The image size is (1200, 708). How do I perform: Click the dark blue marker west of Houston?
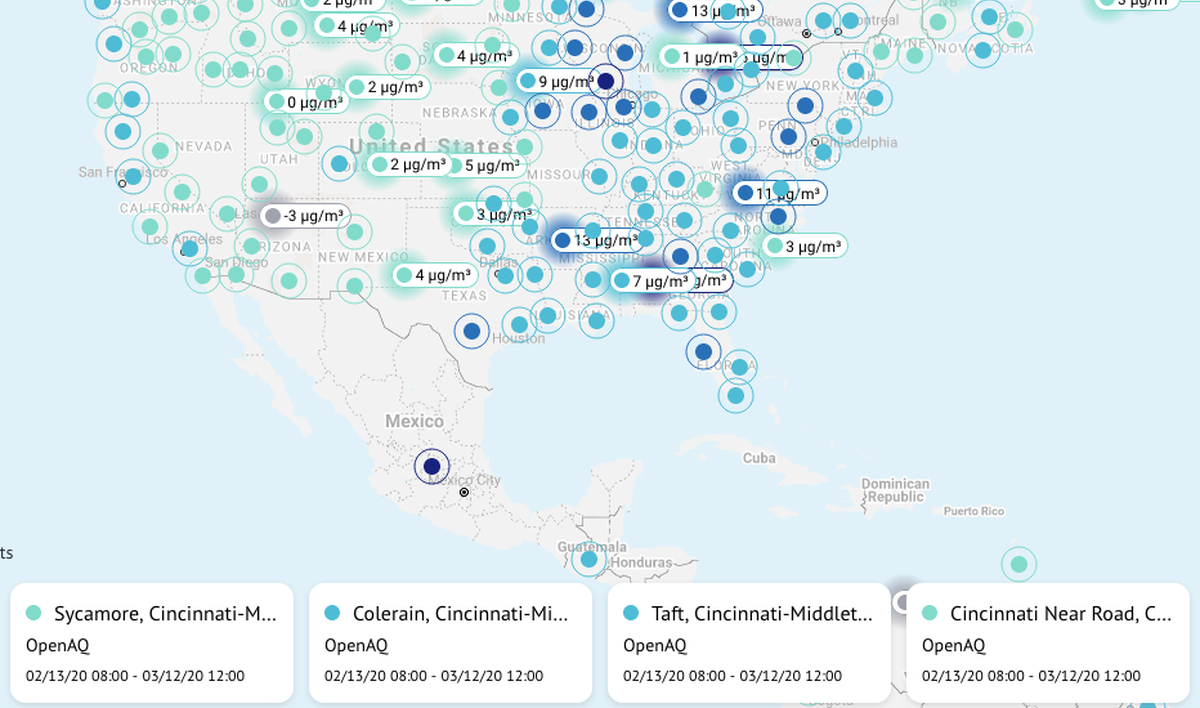point(472,330)
